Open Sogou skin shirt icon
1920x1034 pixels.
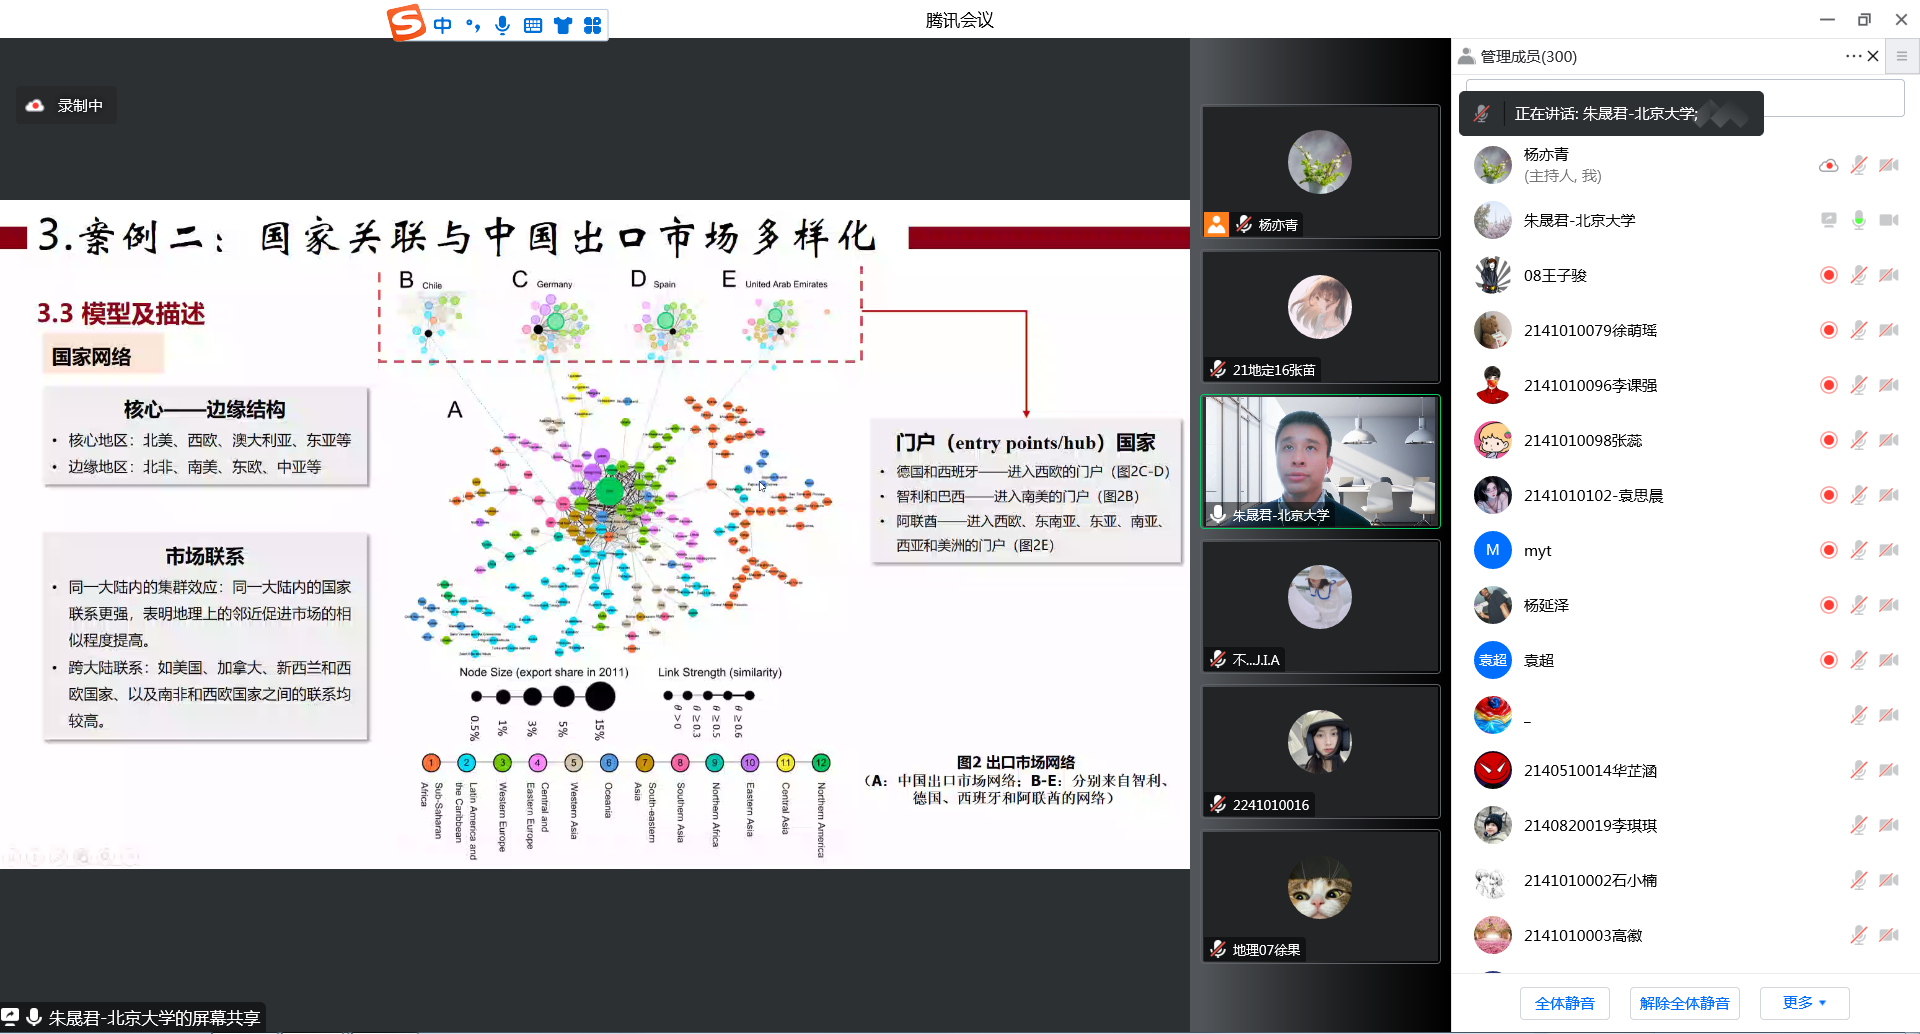pos(563,25)
